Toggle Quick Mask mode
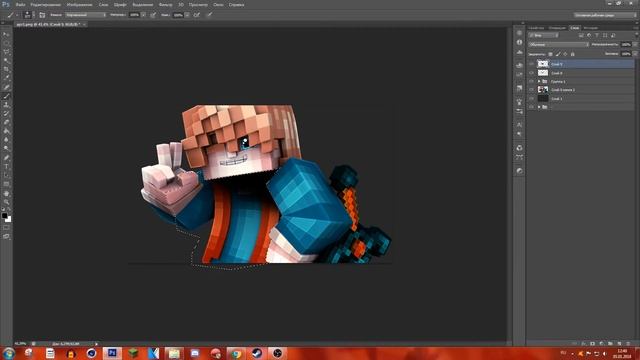 [6, 228]
